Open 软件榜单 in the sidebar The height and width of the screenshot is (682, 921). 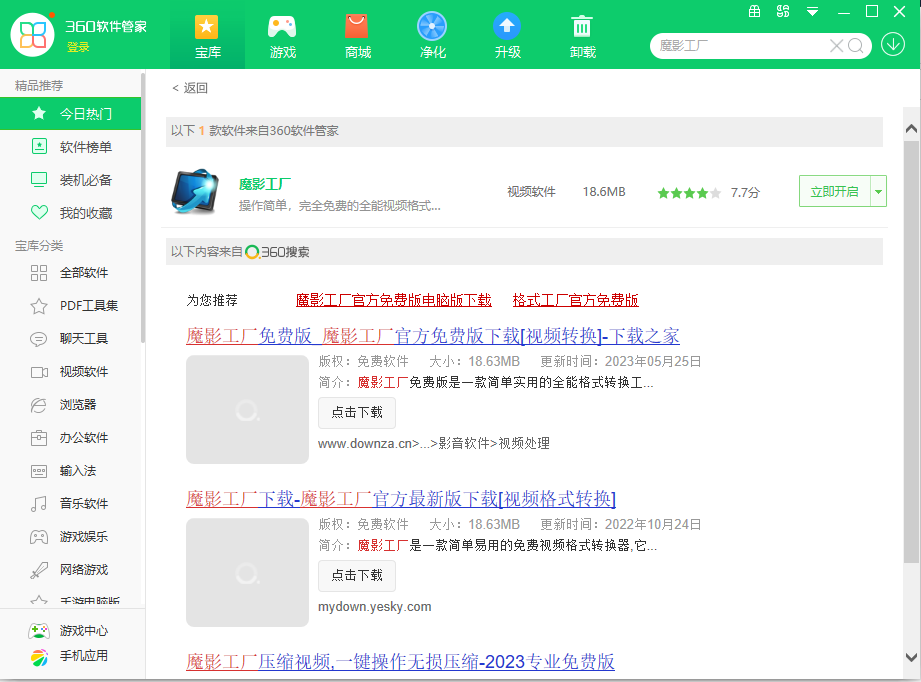click(70, 147)
